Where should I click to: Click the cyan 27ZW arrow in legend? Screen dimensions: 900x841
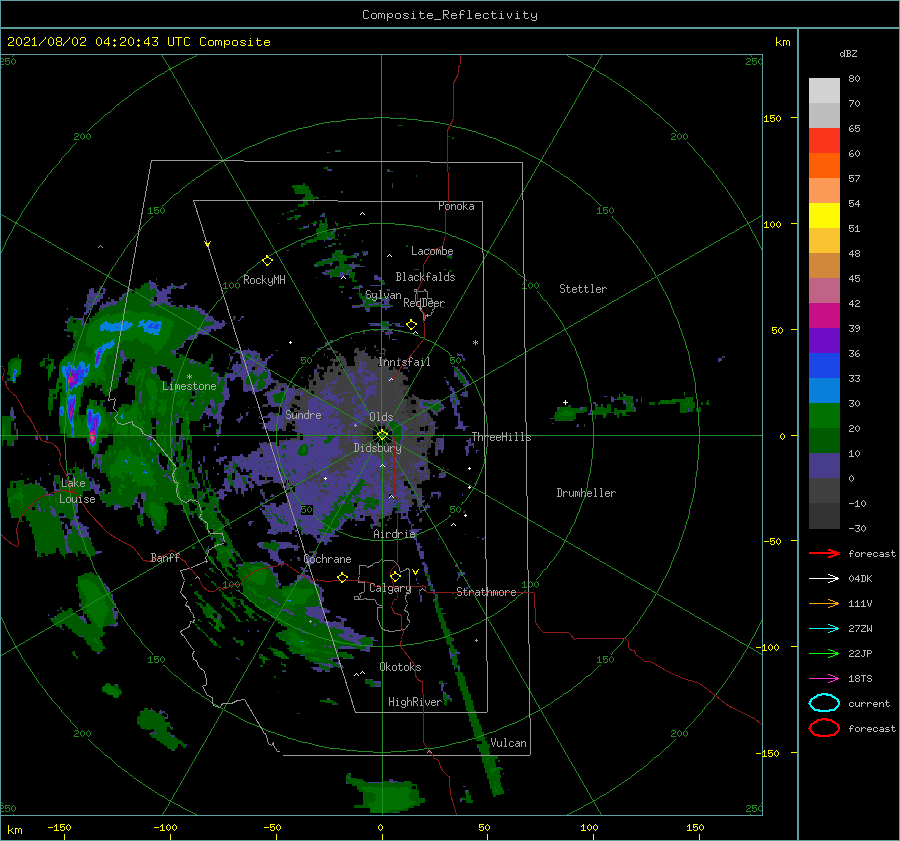point(824,629)
